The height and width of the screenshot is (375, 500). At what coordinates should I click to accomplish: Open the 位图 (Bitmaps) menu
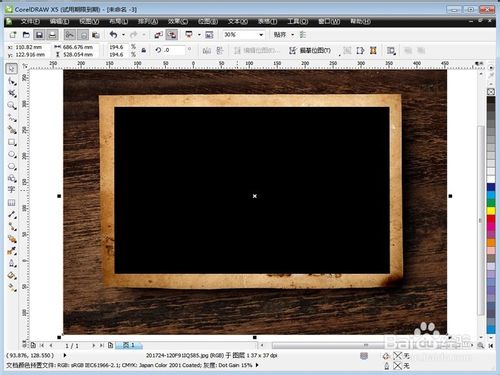[x=208, y=21]
